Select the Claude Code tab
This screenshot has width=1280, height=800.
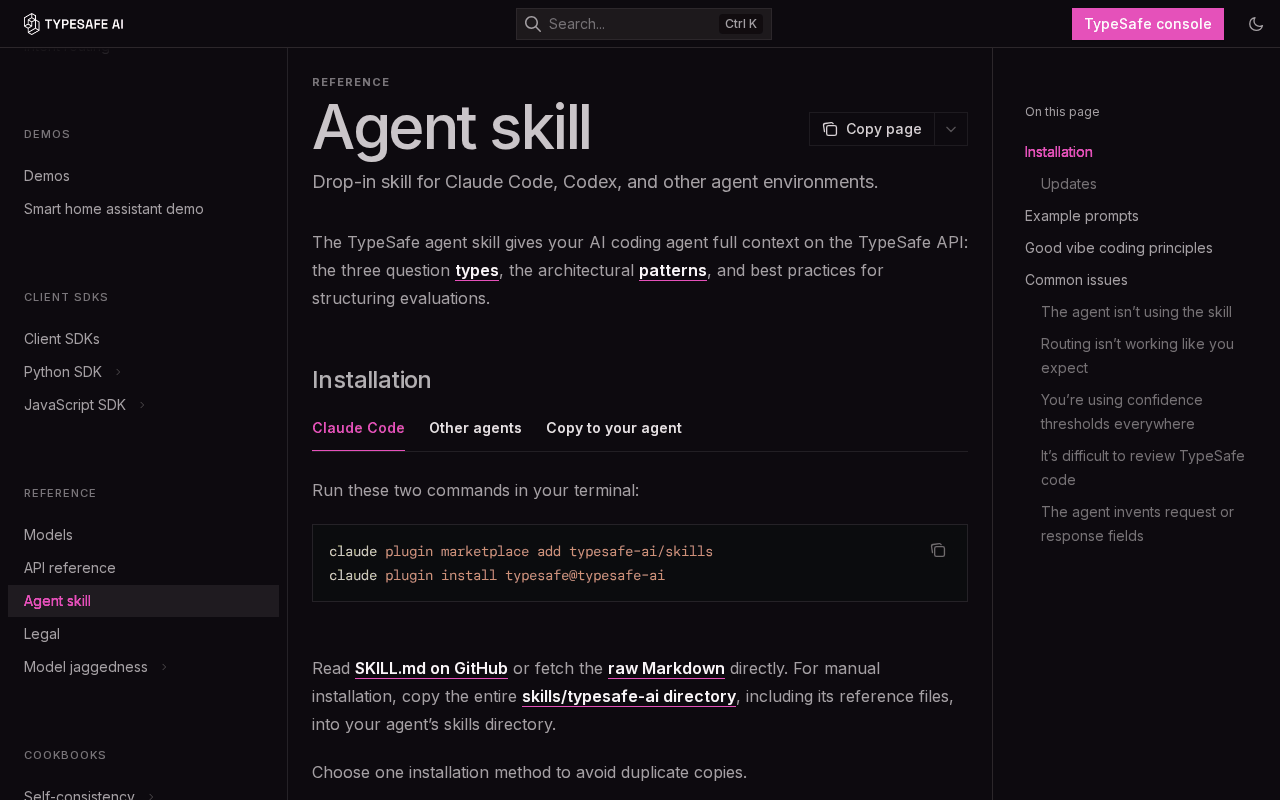coord(358,428)
